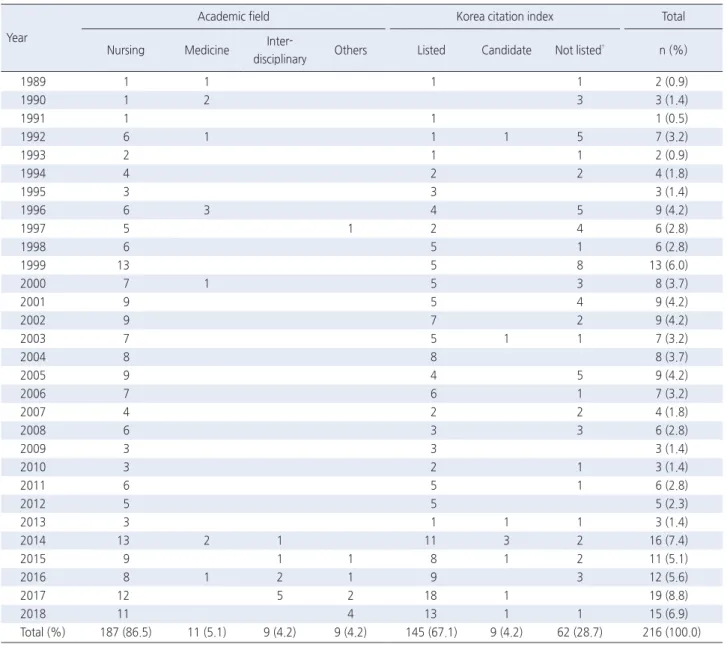This screenshot has width=727, height=647.
Task: Select Listed value '7' for 2002
Action: click(x=434, y=320)
